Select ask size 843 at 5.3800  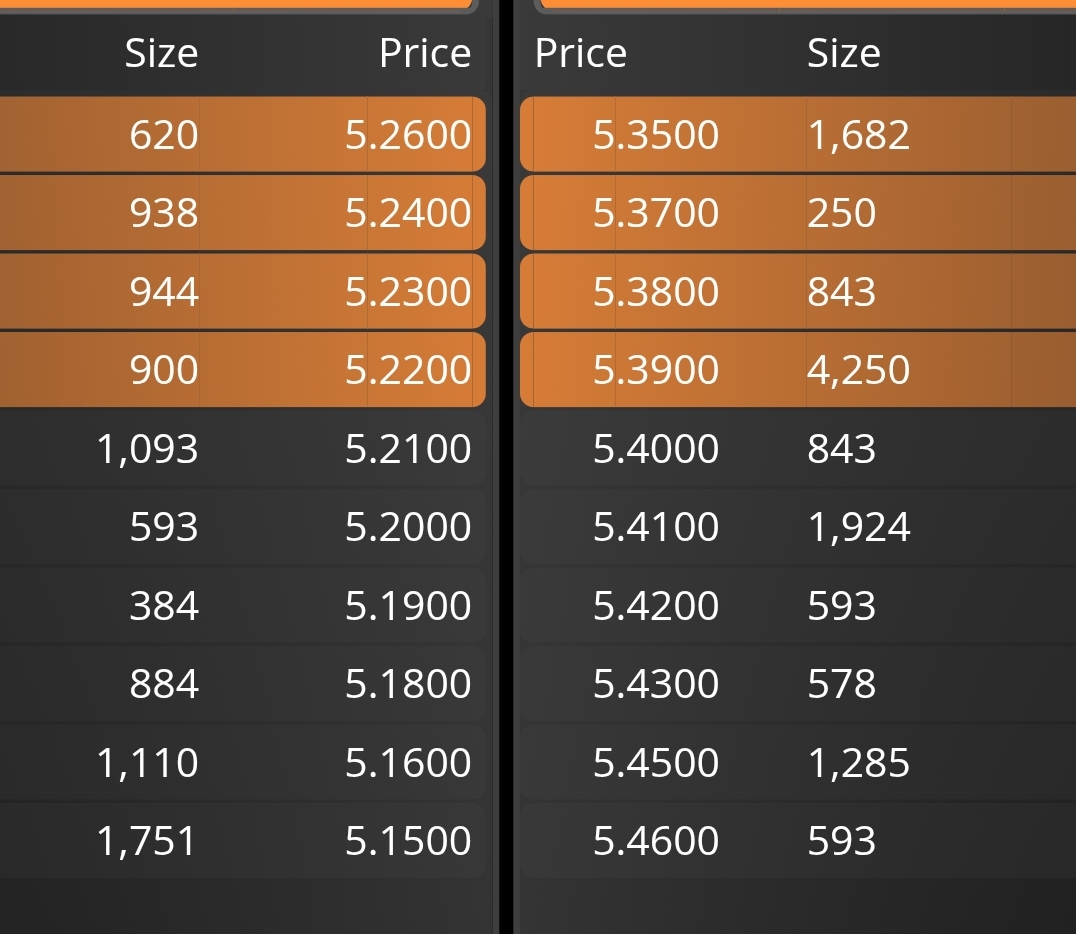tap(842, 292)
